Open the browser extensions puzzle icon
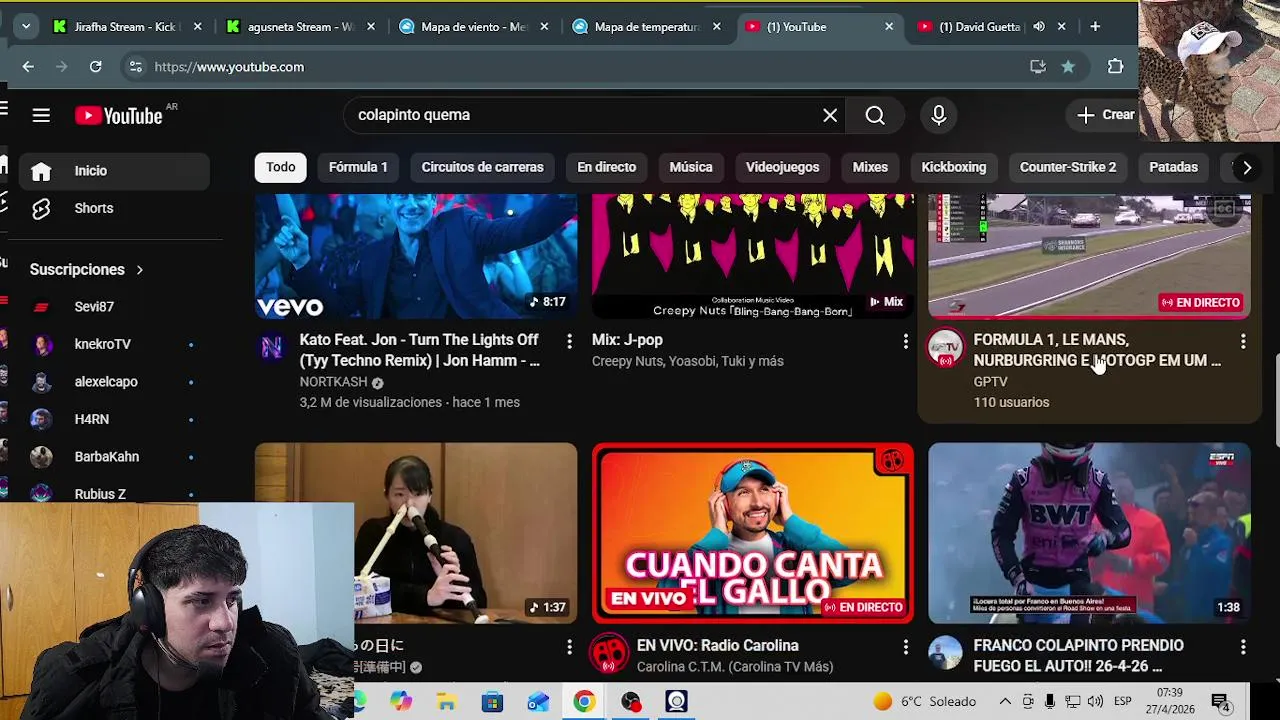This screenshot has width=1280, height=720. click(1115, 67)
